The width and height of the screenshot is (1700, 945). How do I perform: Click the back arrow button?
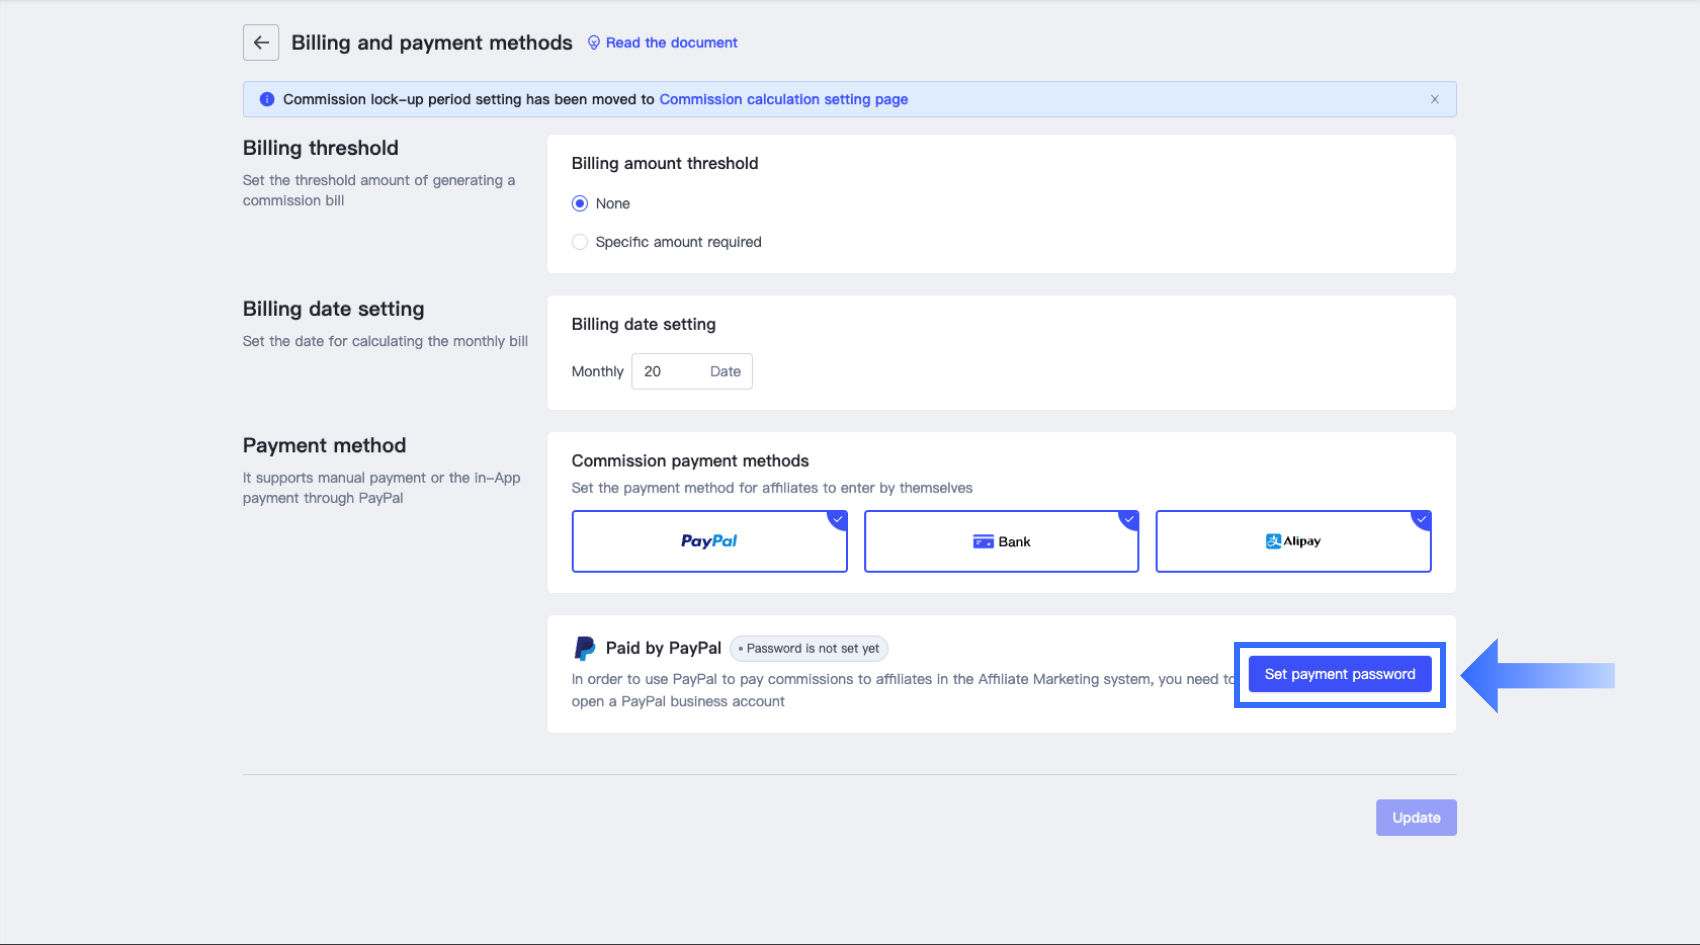(x=261, y=43)
